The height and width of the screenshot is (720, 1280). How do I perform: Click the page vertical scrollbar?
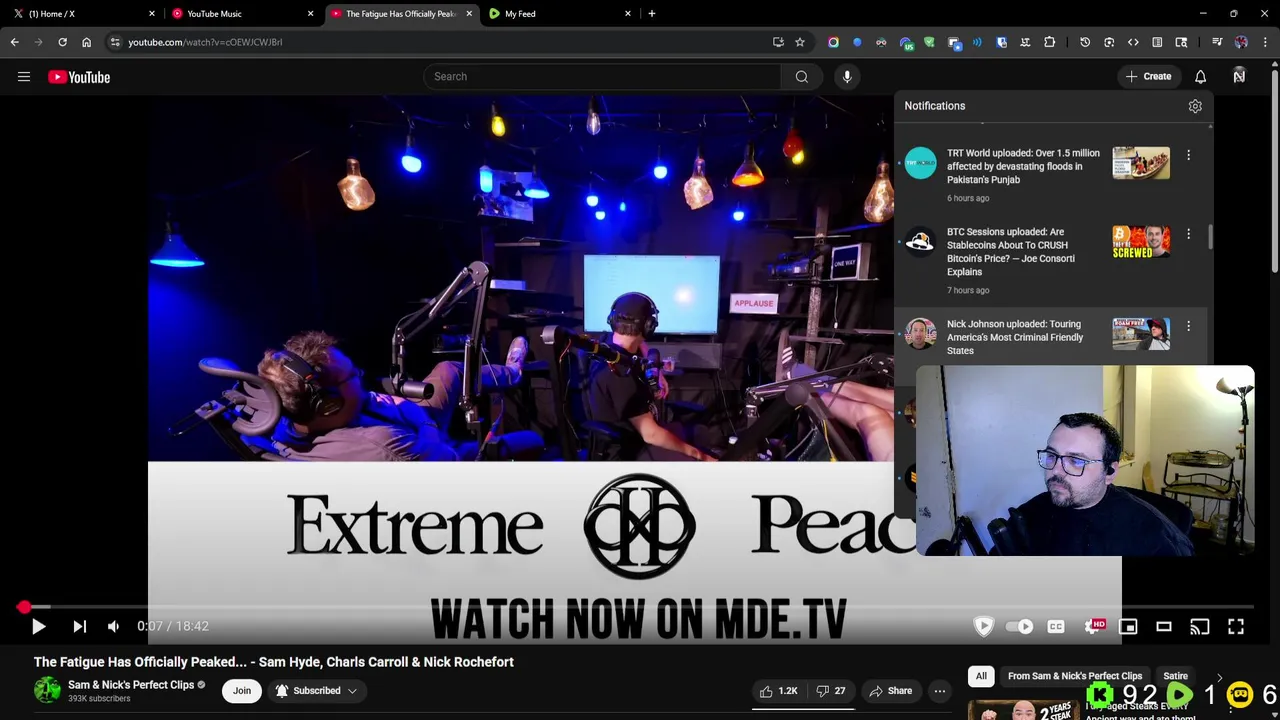(x=1274, y=170)
